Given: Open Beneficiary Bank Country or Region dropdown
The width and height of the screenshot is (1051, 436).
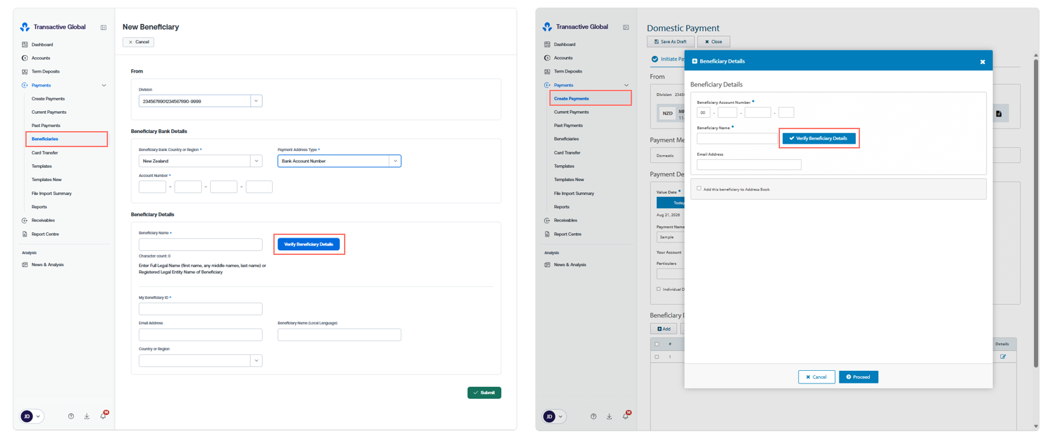Looking at the screenshot, I should [x=257, y=161].
